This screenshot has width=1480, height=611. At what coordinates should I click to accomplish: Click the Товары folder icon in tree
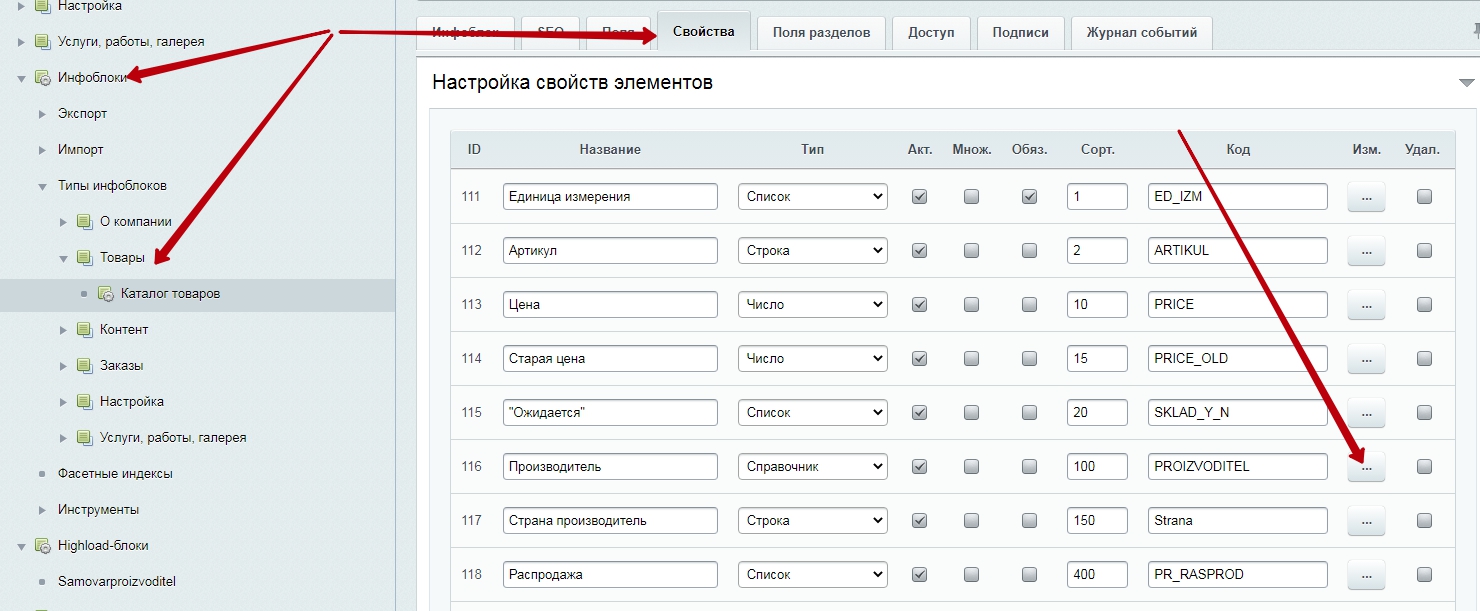coord(84,258)
